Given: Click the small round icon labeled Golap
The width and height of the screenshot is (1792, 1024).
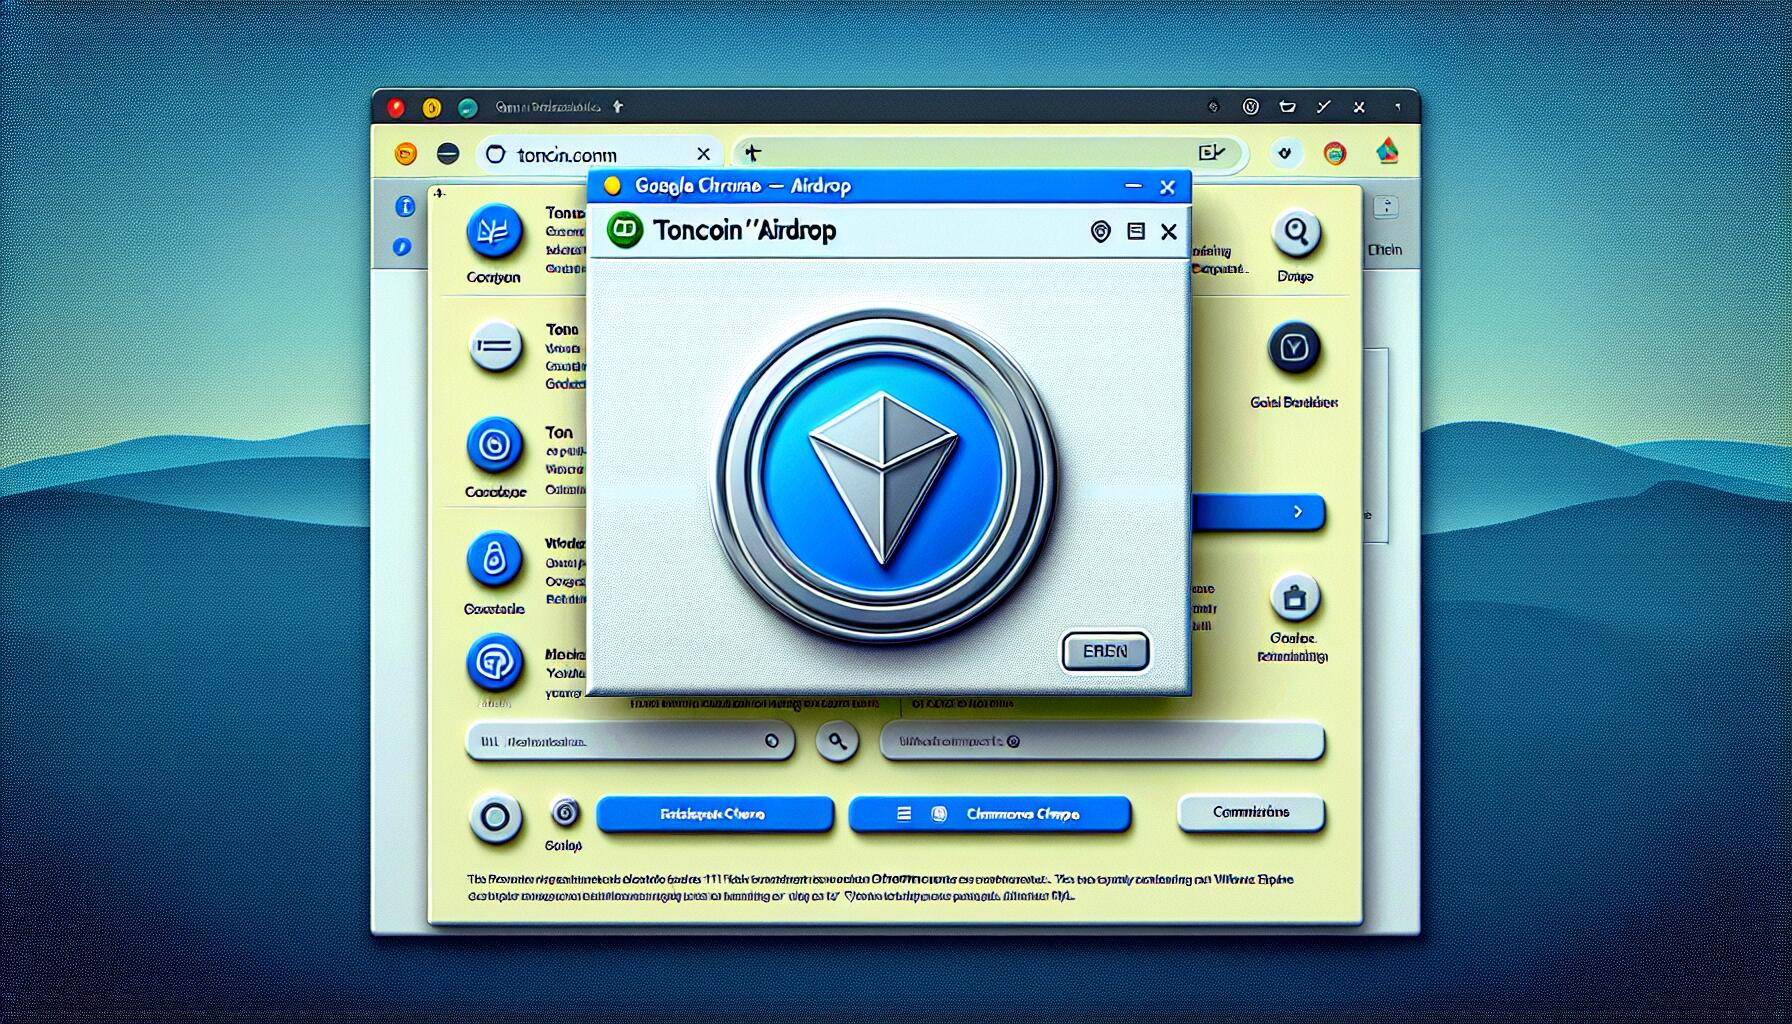Looking at the screenshot, I should point(565,813).
